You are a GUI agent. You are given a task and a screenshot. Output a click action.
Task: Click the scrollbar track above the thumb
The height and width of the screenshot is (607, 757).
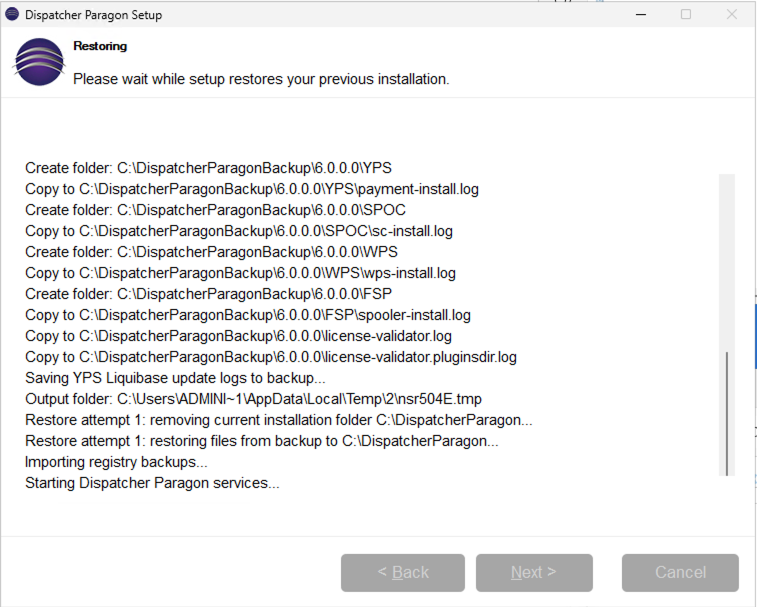click(x=727, y=263)
